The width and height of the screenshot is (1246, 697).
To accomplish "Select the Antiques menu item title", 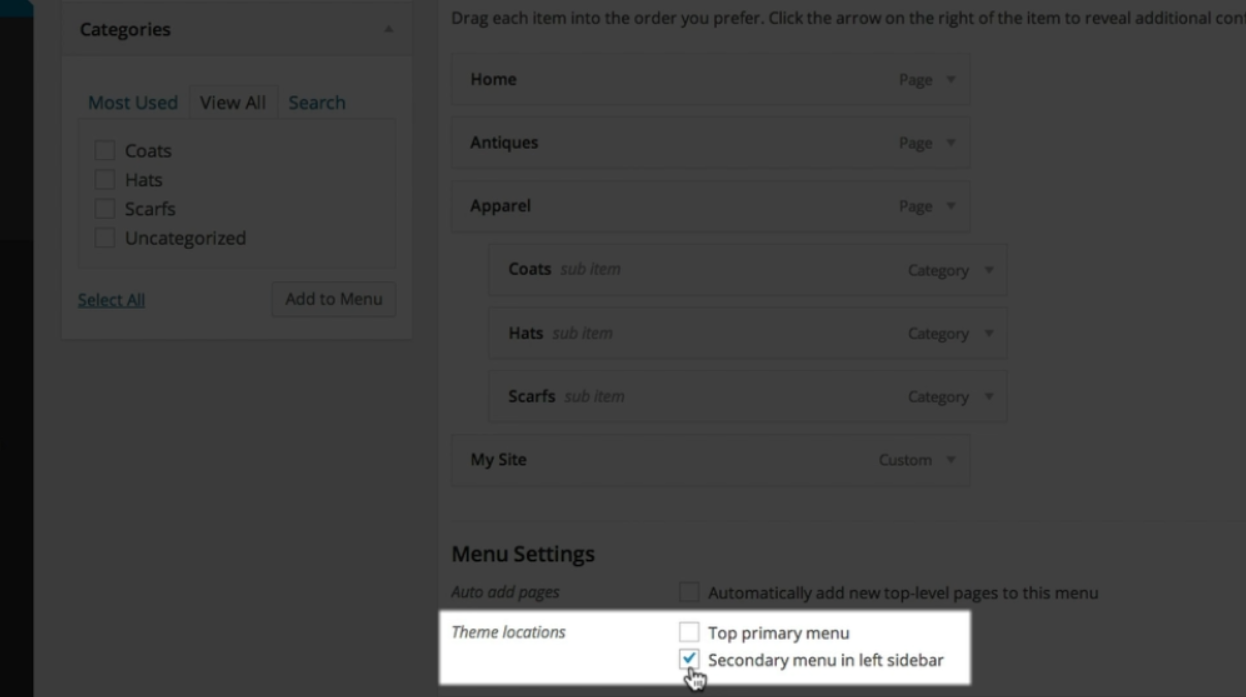I will pos(504,143).
